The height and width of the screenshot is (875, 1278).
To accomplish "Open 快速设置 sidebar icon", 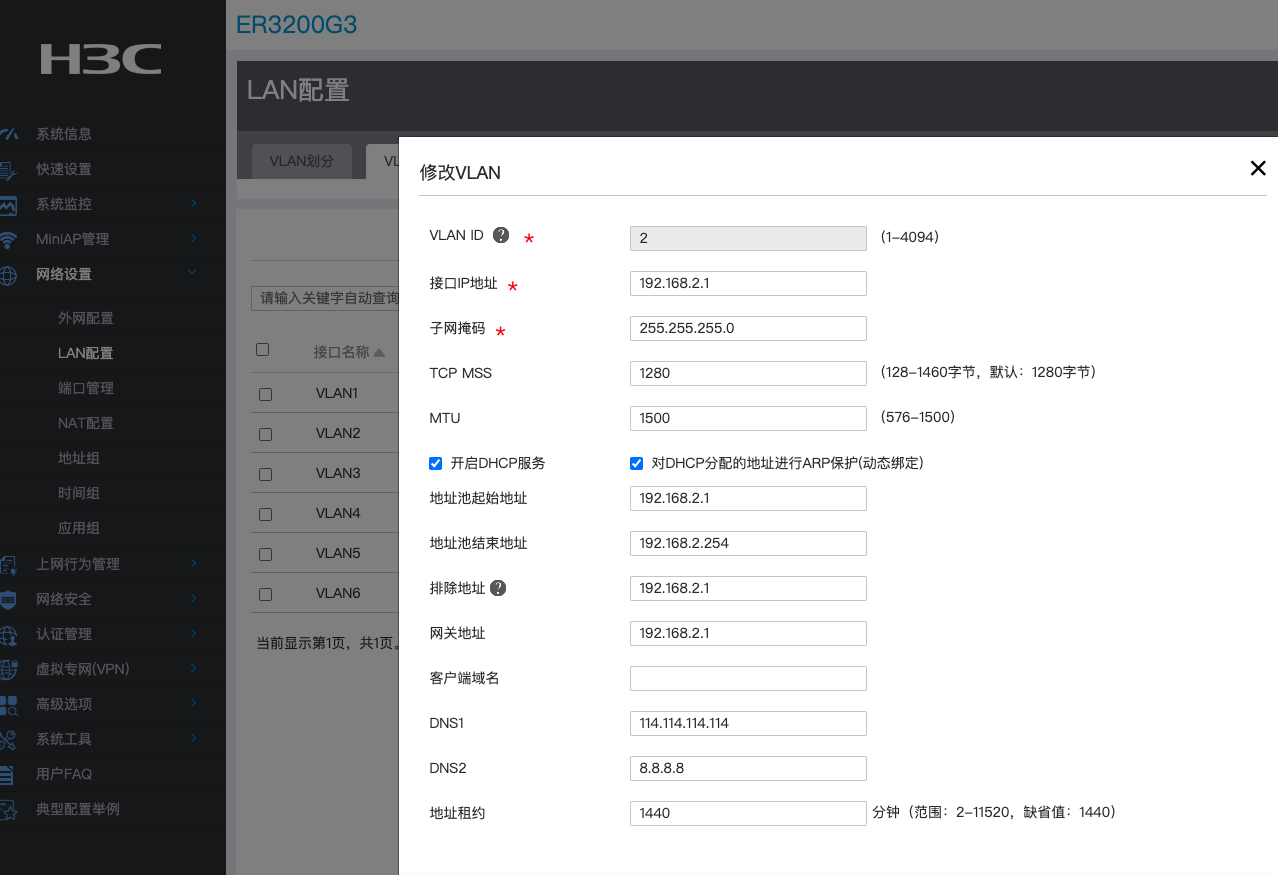I will point(8,170).
